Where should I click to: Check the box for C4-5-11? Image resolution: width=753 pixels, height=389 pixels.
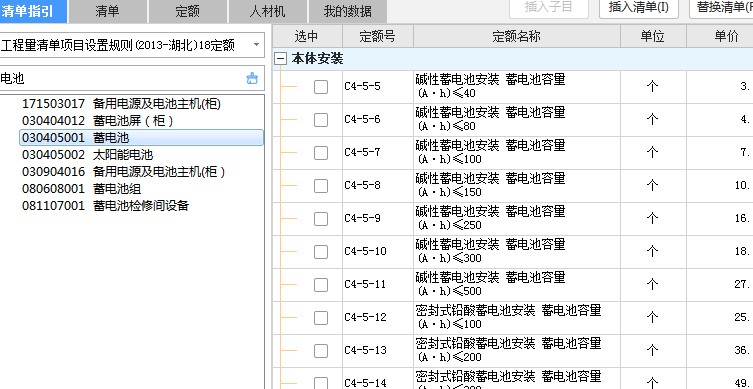point(321,285)
